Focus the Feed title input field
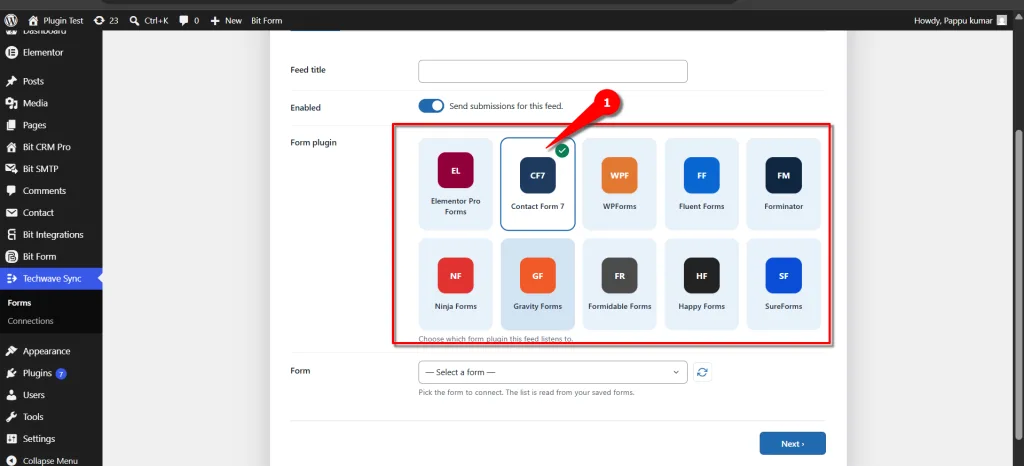Image resolution: width=1024 pixels, height=466 pixels. 552,71
